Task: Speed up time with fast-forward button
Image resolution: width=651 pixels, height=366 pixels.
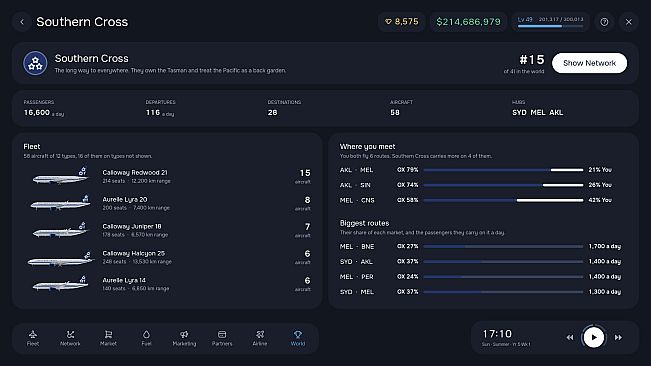Action: point(618,337)
